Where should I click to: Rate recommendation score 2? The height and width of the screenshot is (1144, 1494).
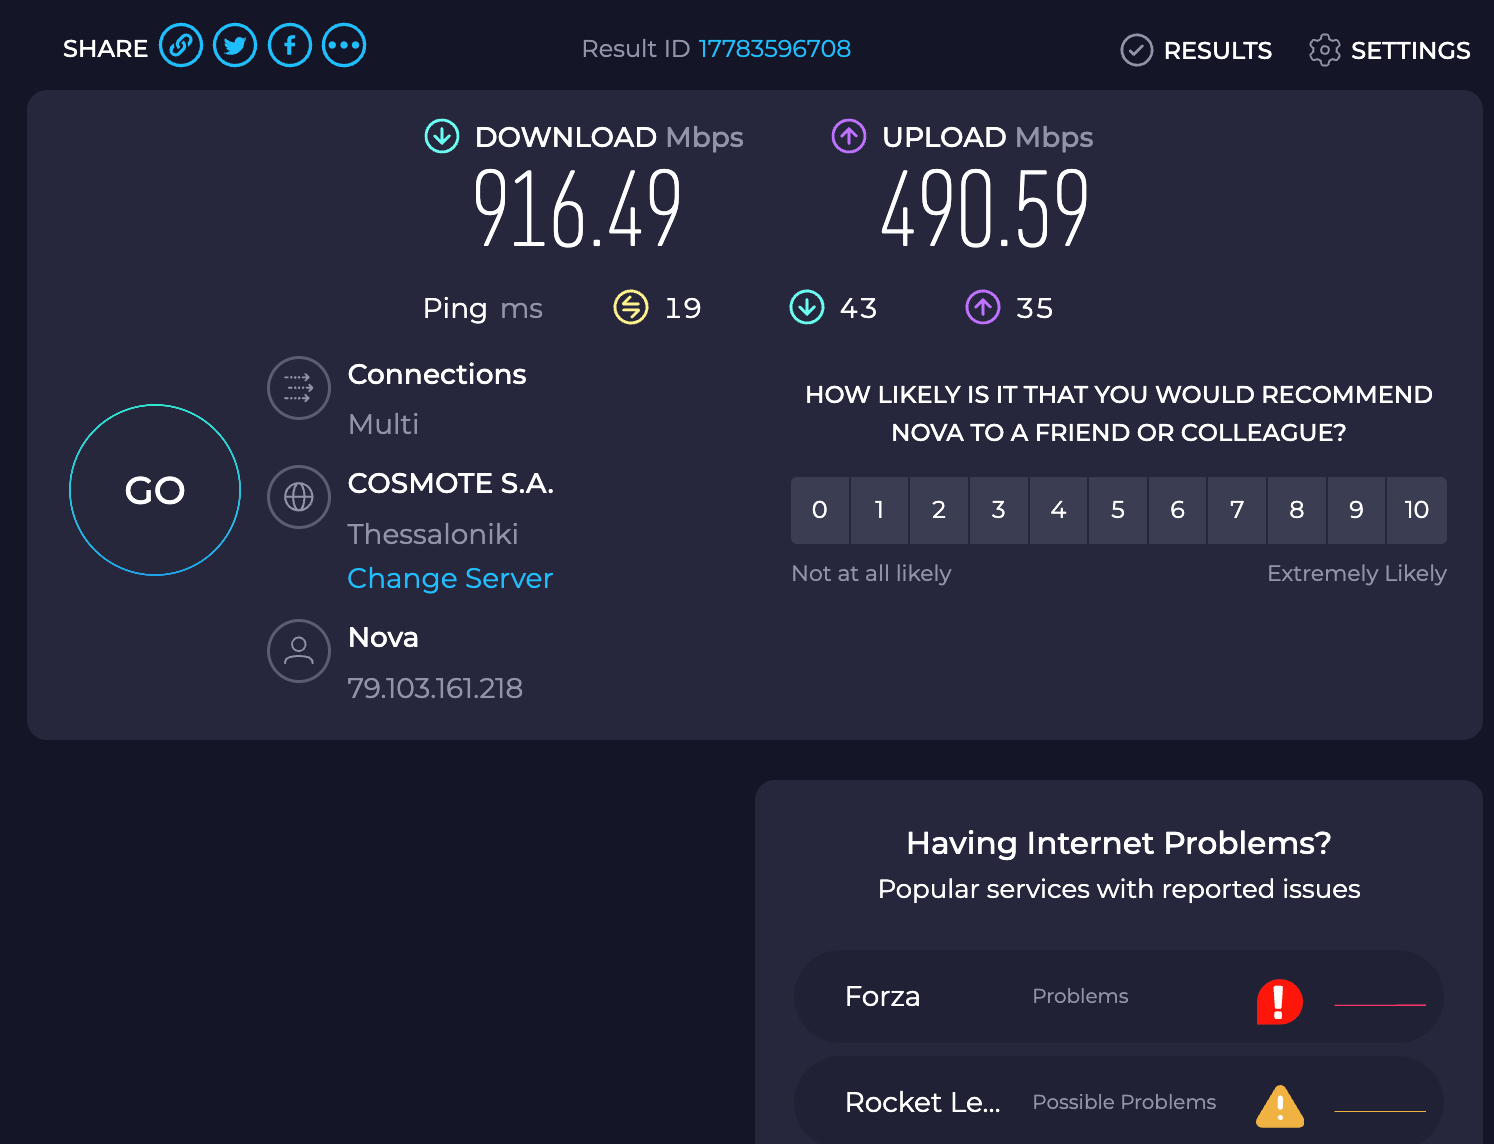(x=939, y=510)
